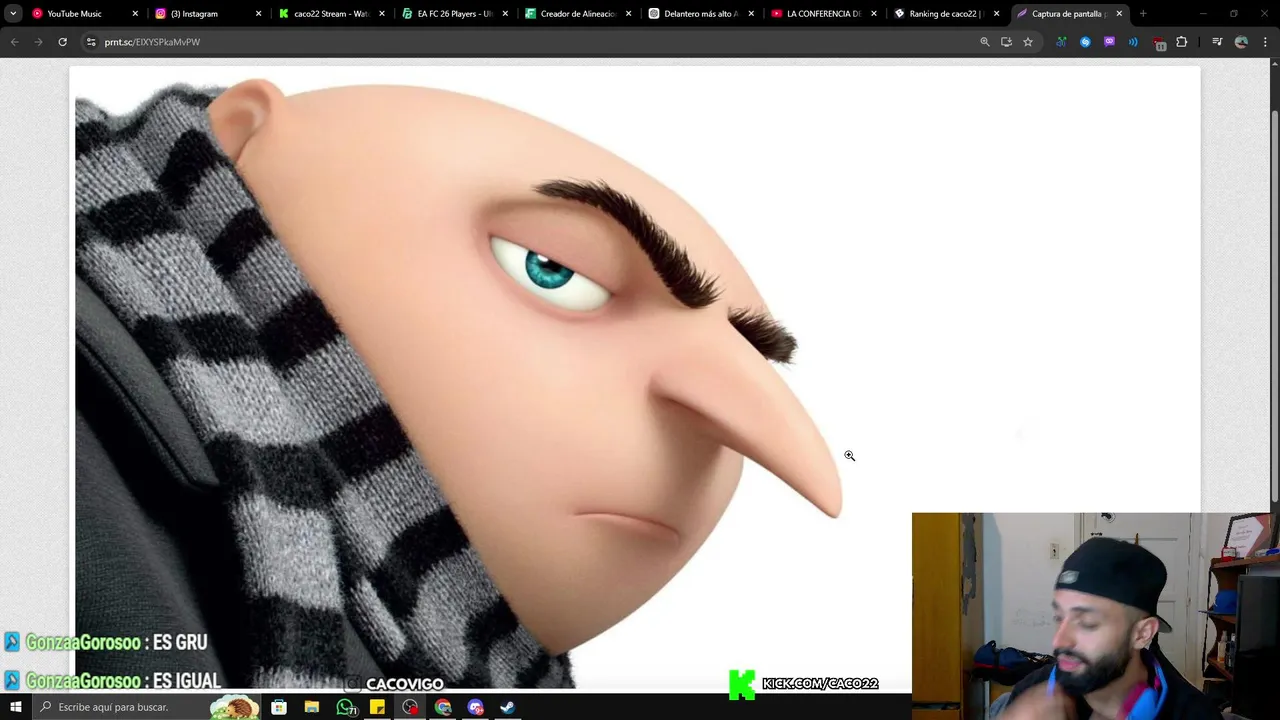
Task: Open Chrome's three-dot menu
Action: coord(1265,42)
